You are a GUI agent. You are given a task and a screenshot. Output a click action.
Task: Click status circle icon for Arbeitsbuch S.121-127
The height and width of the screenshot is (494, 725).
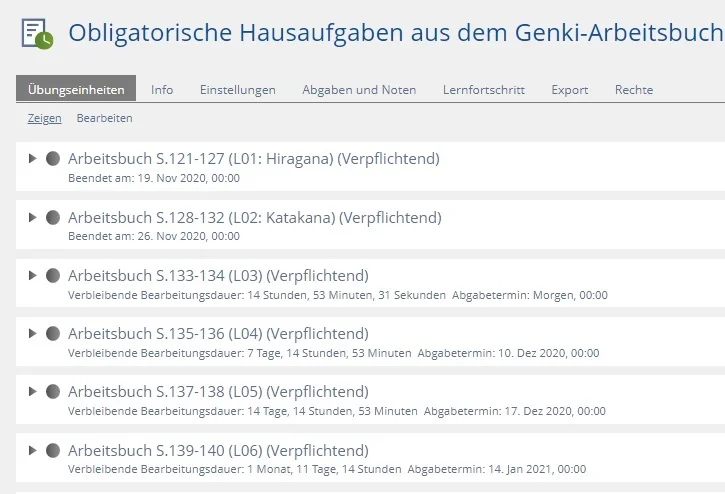[x=53, y=159]
